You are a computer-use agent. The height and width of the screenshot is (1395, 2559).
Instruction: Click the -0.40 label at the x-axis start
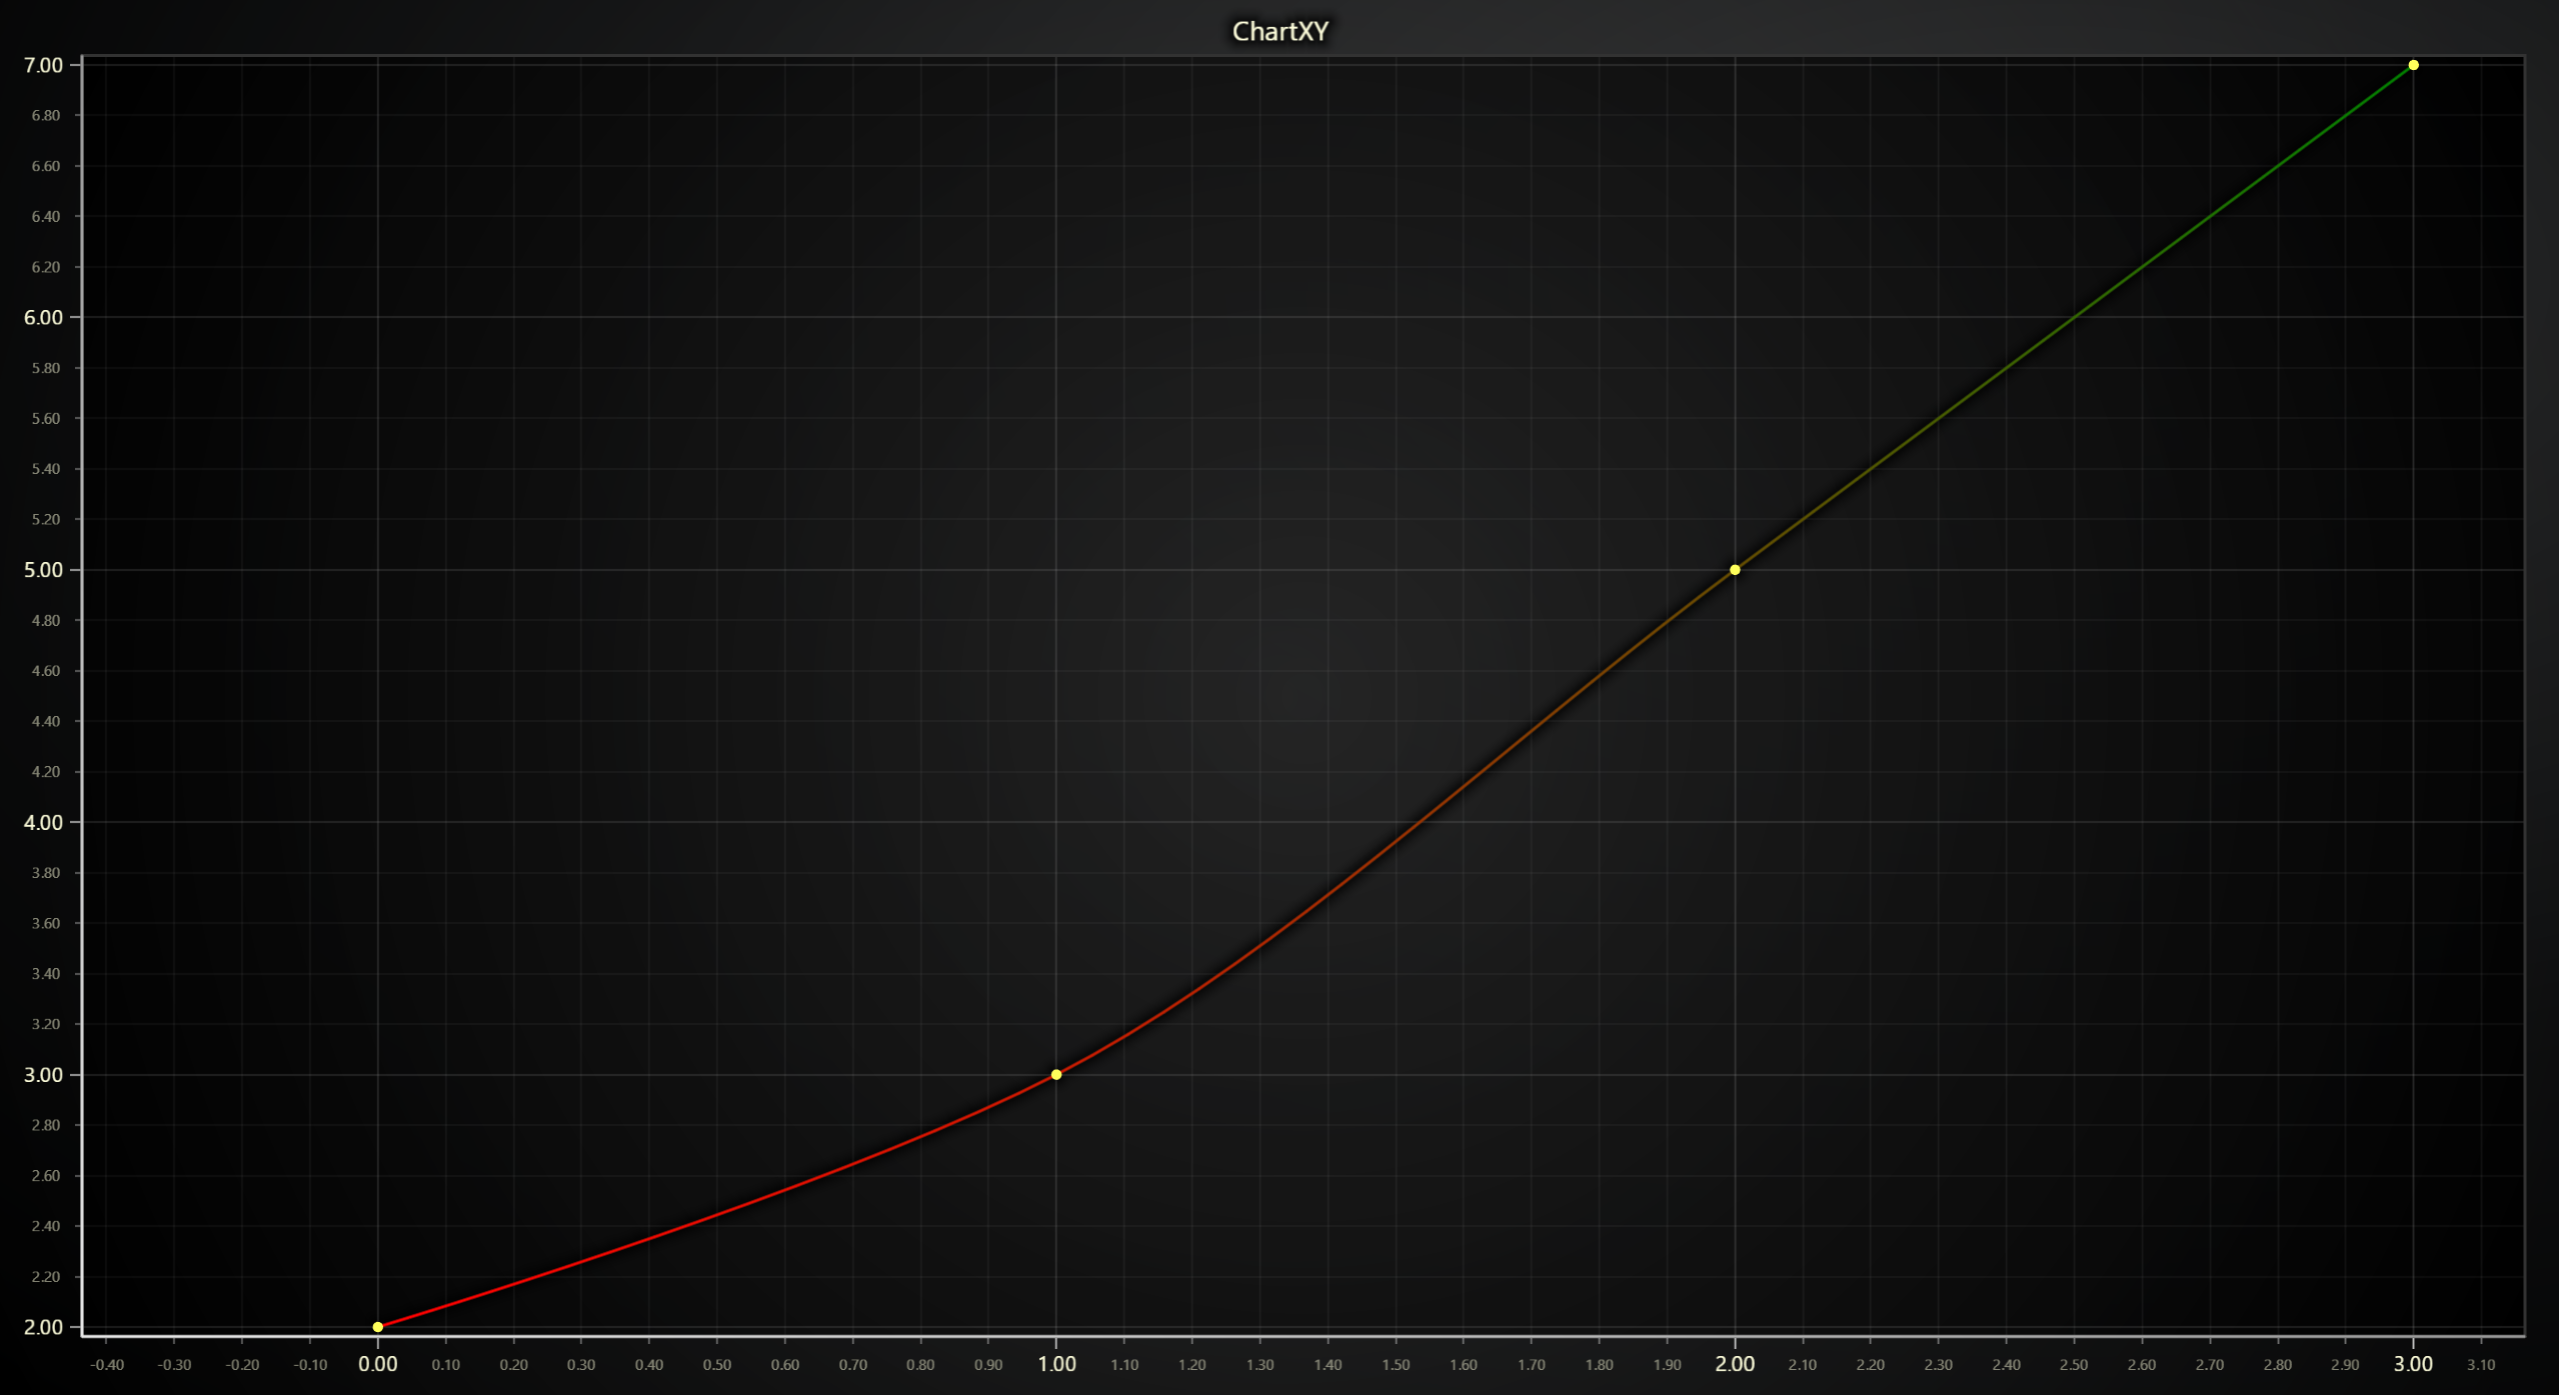[107, 1363]
